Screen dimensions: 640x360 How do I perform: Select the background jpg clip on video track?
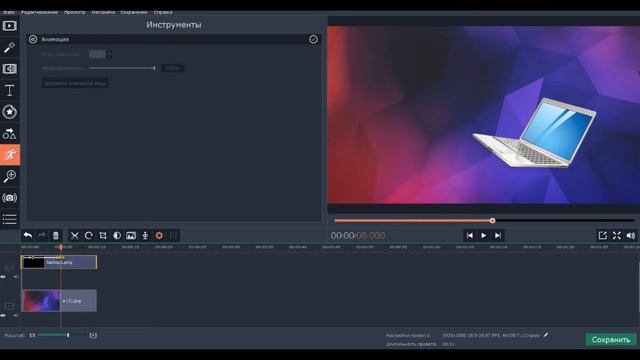[59, 301]
